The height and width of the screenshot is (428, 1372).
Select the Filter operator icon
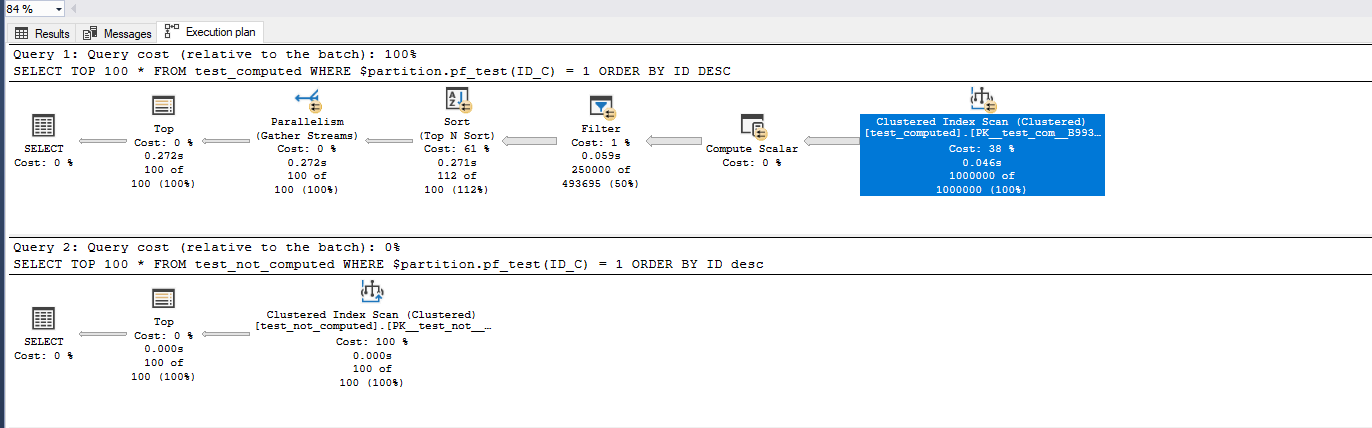pyautogui.click(x=601, y=107)
